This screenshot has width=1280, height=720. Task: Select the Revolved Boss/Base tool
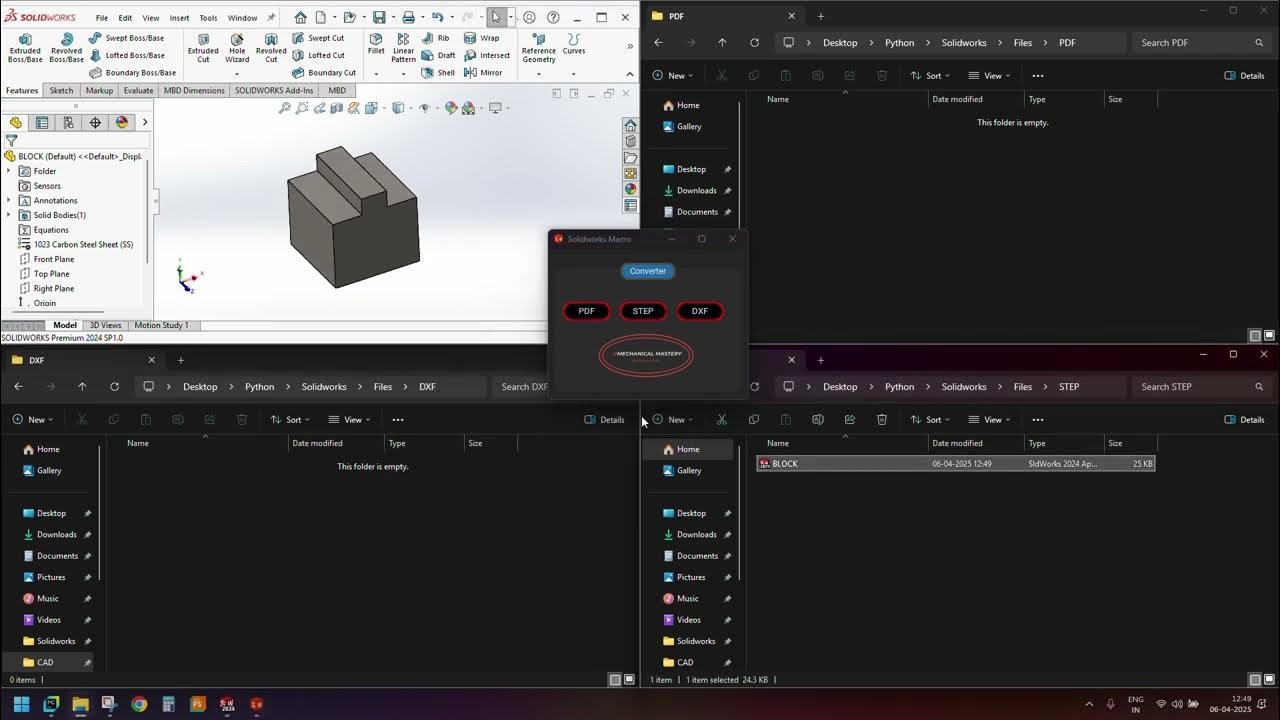(x=66, y=48)
